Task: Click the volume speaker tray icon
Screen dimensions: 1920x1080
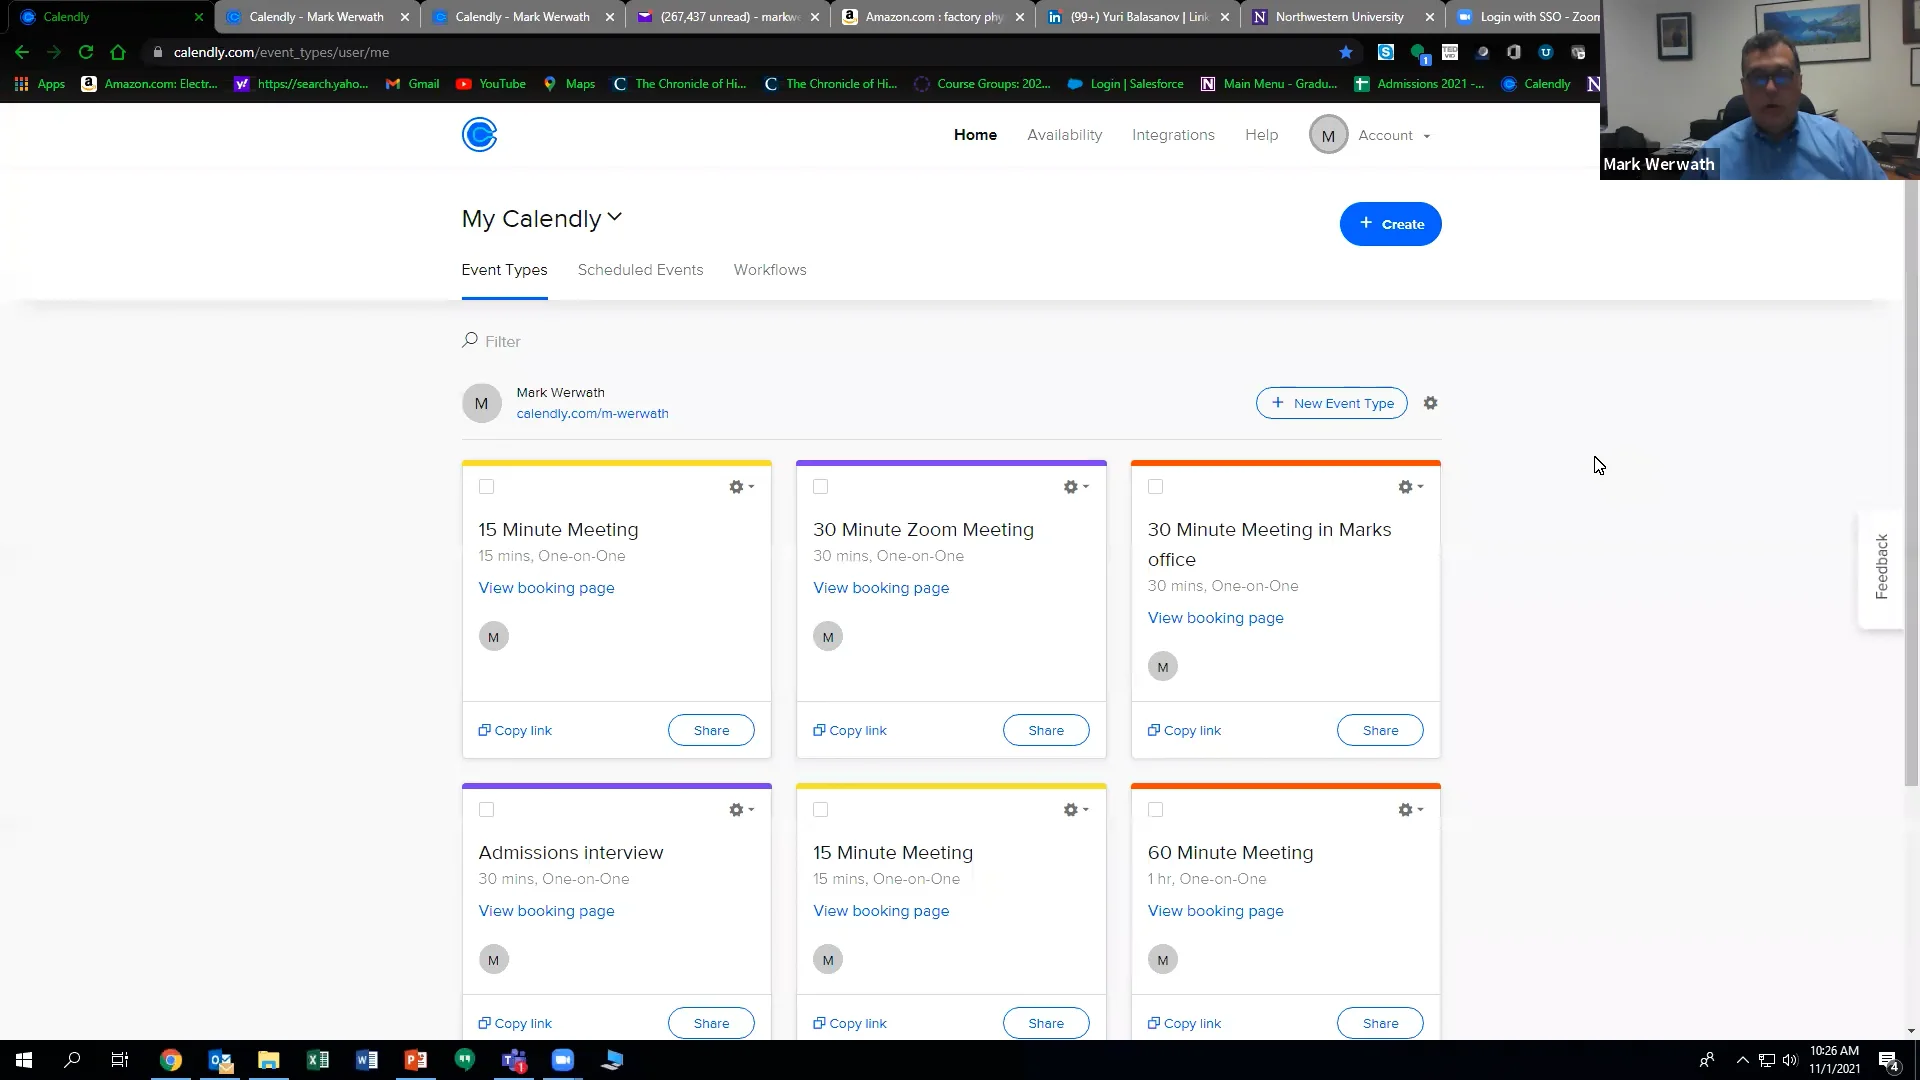Action: (x=1789, y=1060)
